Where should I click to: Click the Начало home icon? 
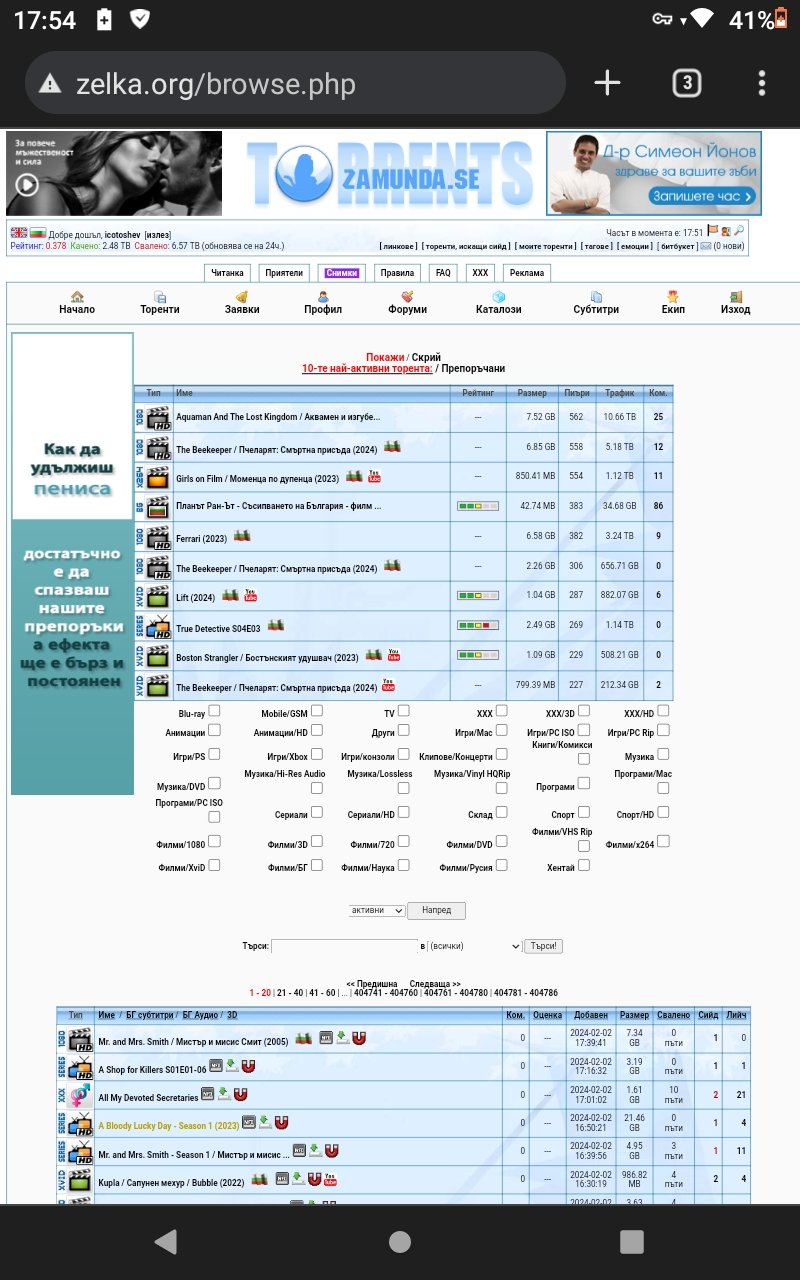pyautogui.click(x=77, y=297)
